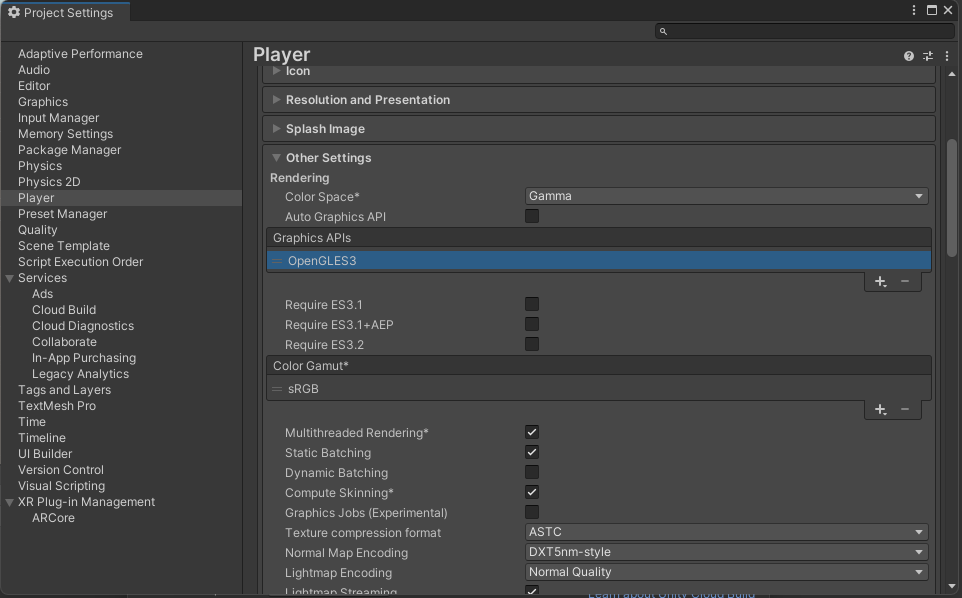
Task: Open TextMesh Pro settings
Action: click(57, 405)
